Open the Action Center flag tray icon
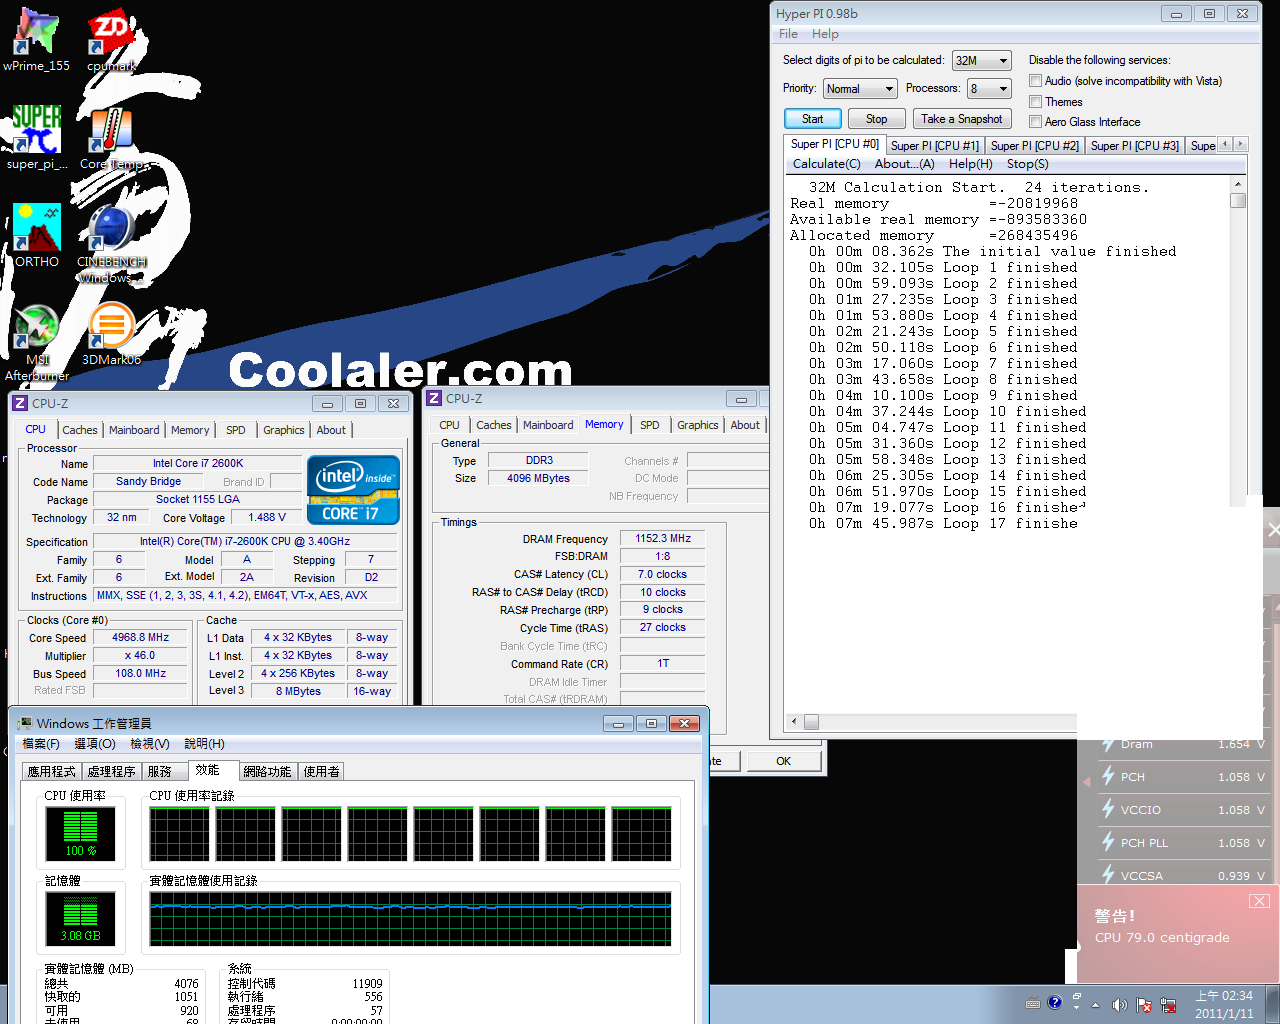Screen dimensions: 1280x1024 coord(1143,1004)
